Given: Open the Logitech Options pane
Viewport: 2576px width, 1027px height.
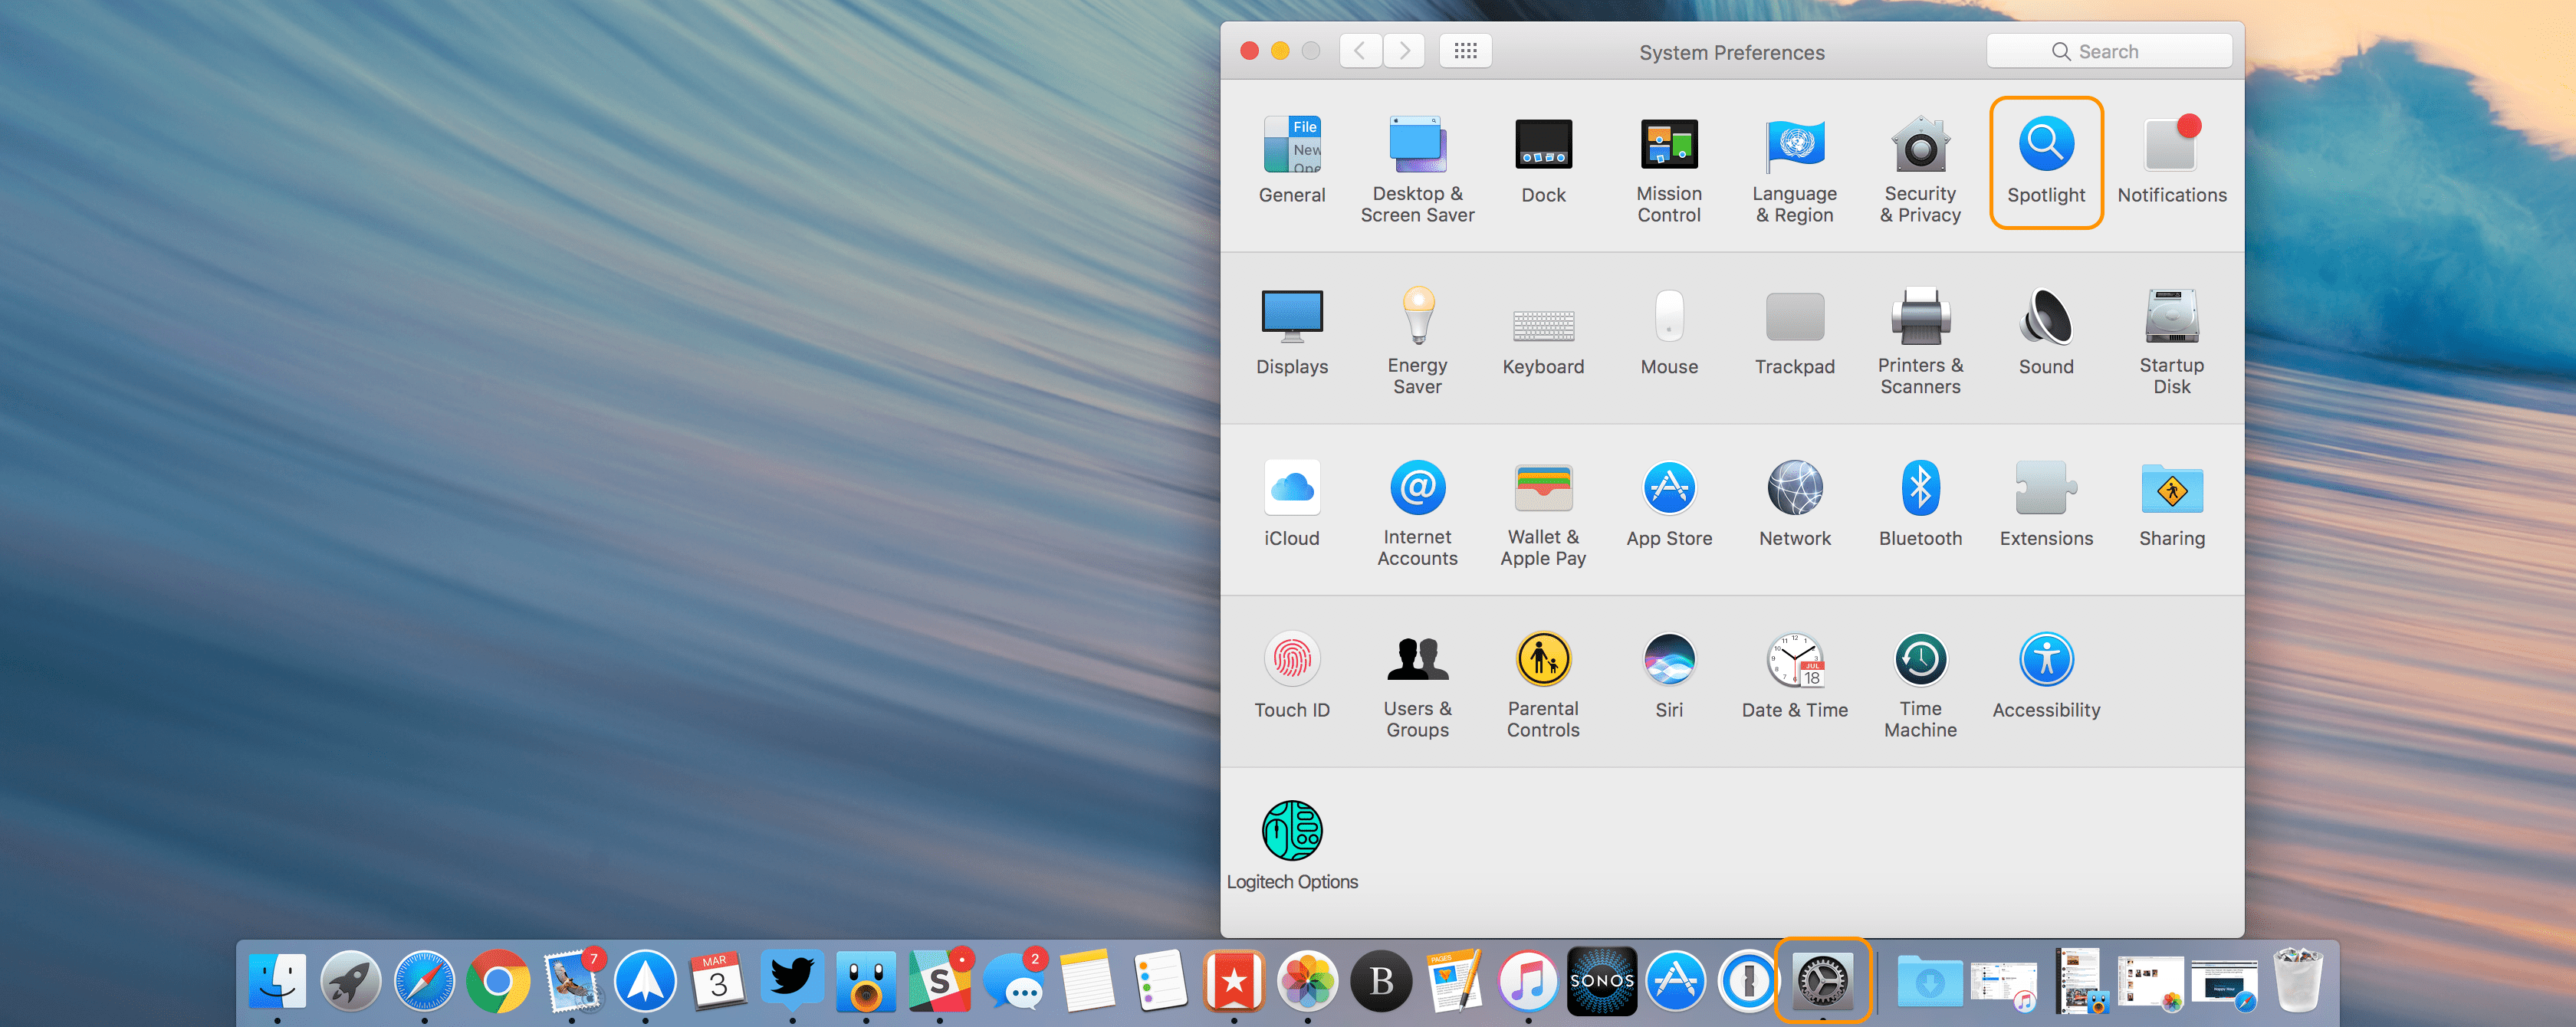Looking at the screenshot, I should coord(1292,830).
